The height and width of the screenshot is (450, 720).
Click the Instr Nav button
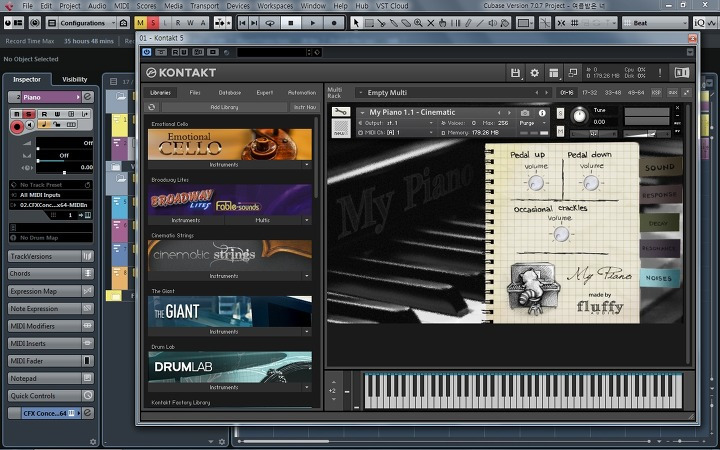(x=305, y=107)
